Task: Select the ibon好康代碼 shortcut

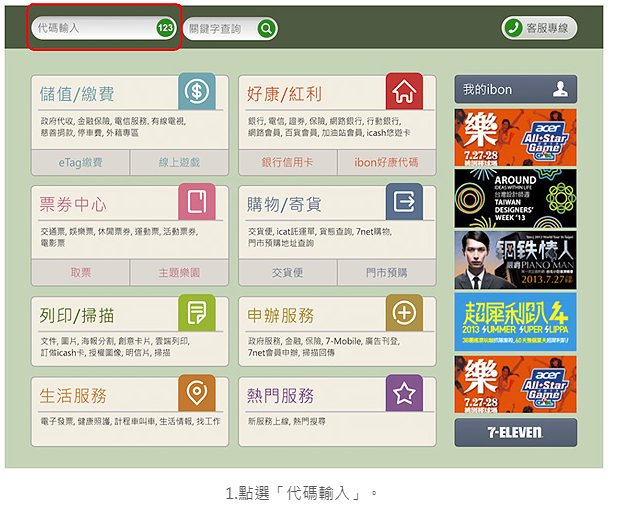Action: [x=386, y=162]
